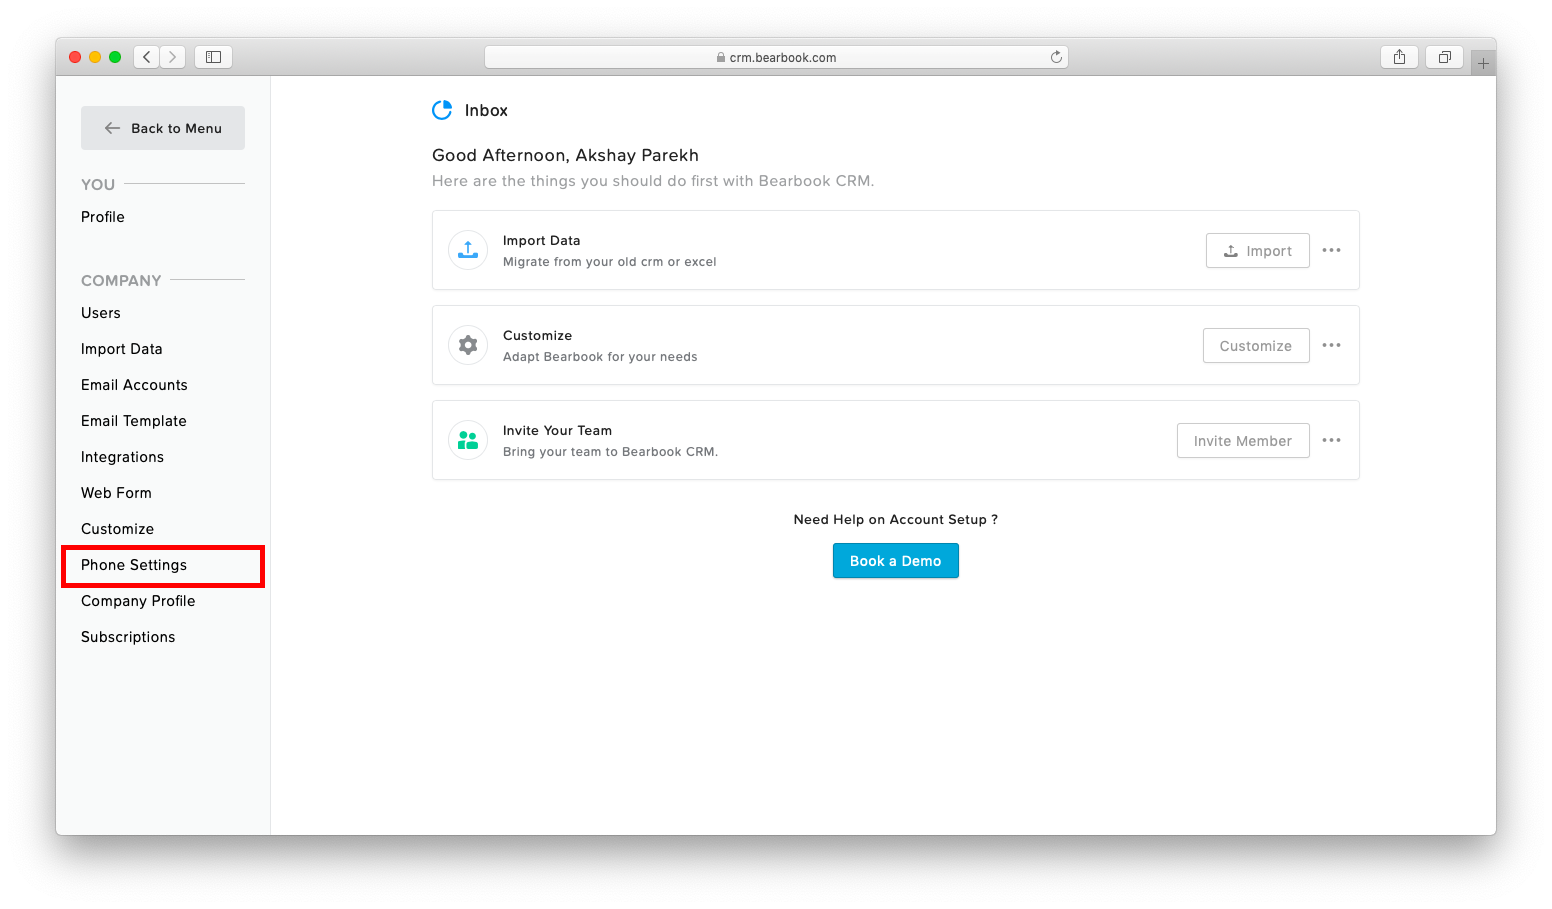
Task: Click the Inbox pie-chart icon
Action: tap(442, 110)
